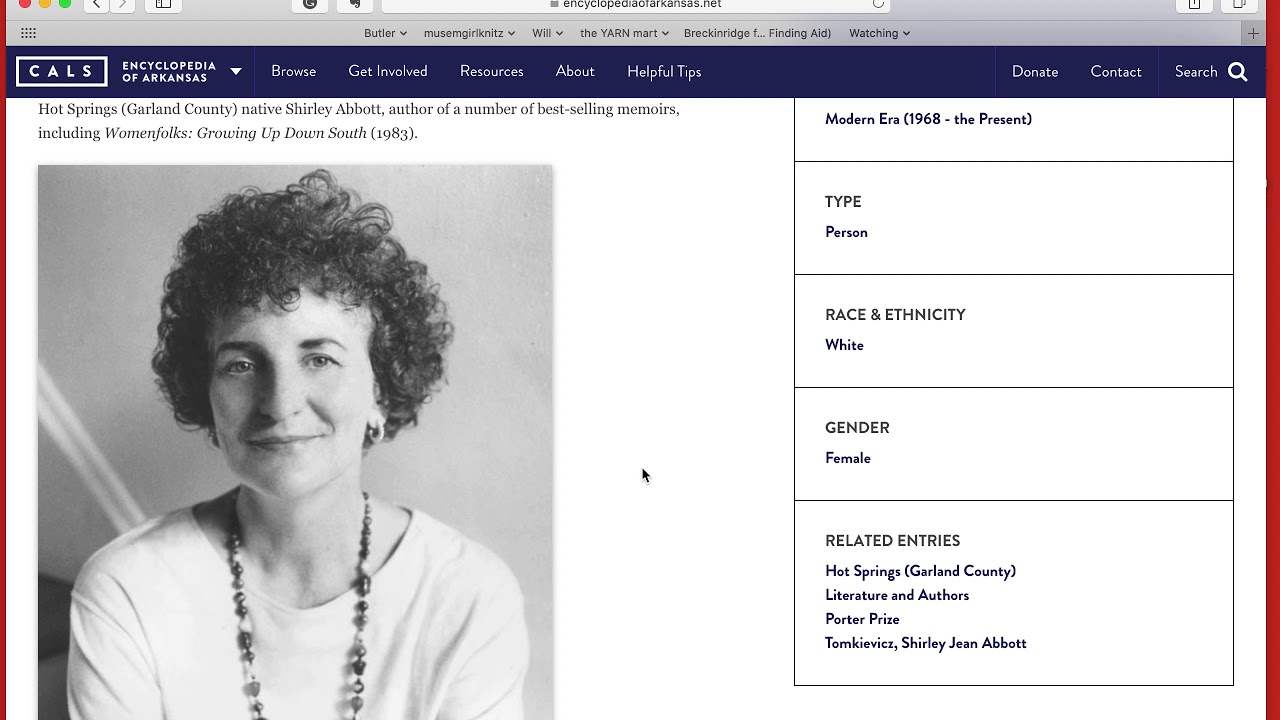Click the RACE & ETHNICITY heading
This screenshot has width=1280, height=720.
click(x=895, y=315)
